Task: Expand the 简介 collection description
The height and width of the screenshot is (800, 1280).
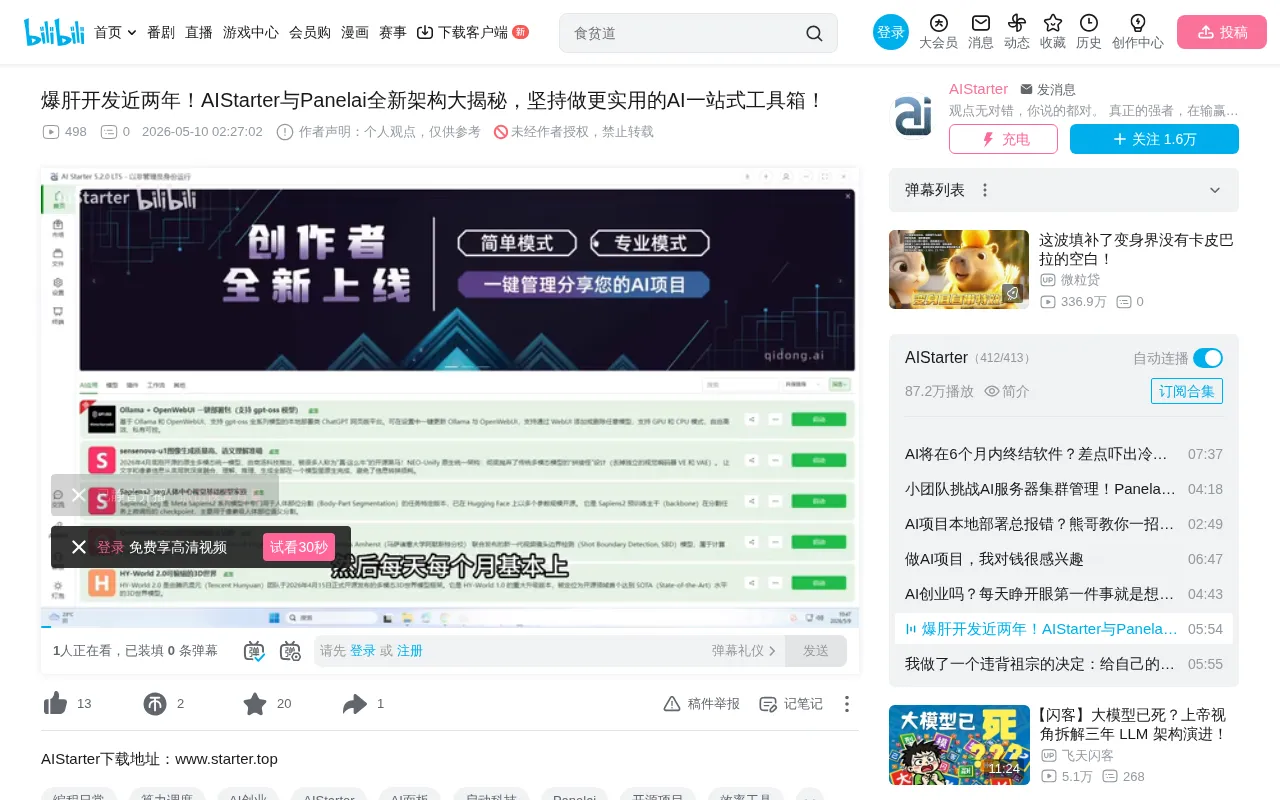Action: pos(1007,391)
